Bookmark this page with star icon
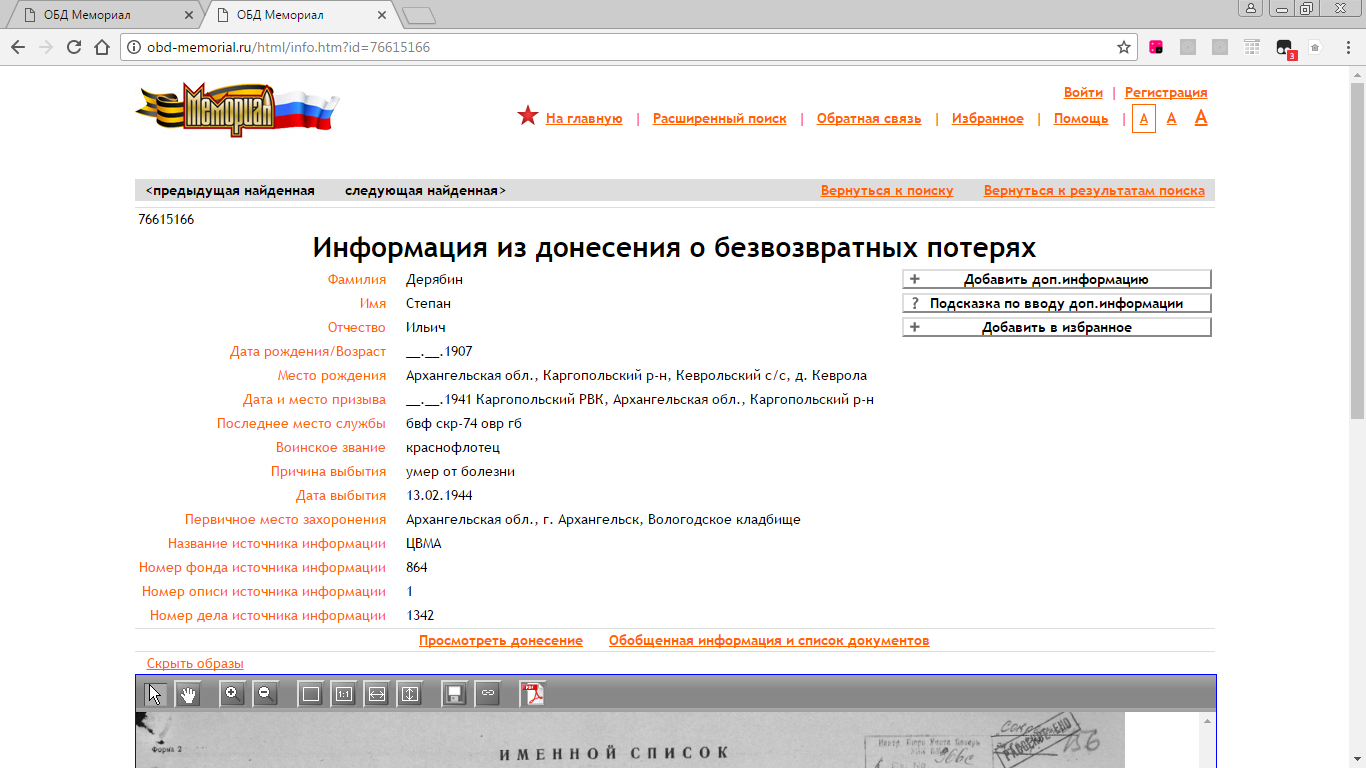Image resolution: width=1366 pixels, height=768 pixels. click(x=1124, y=47)
